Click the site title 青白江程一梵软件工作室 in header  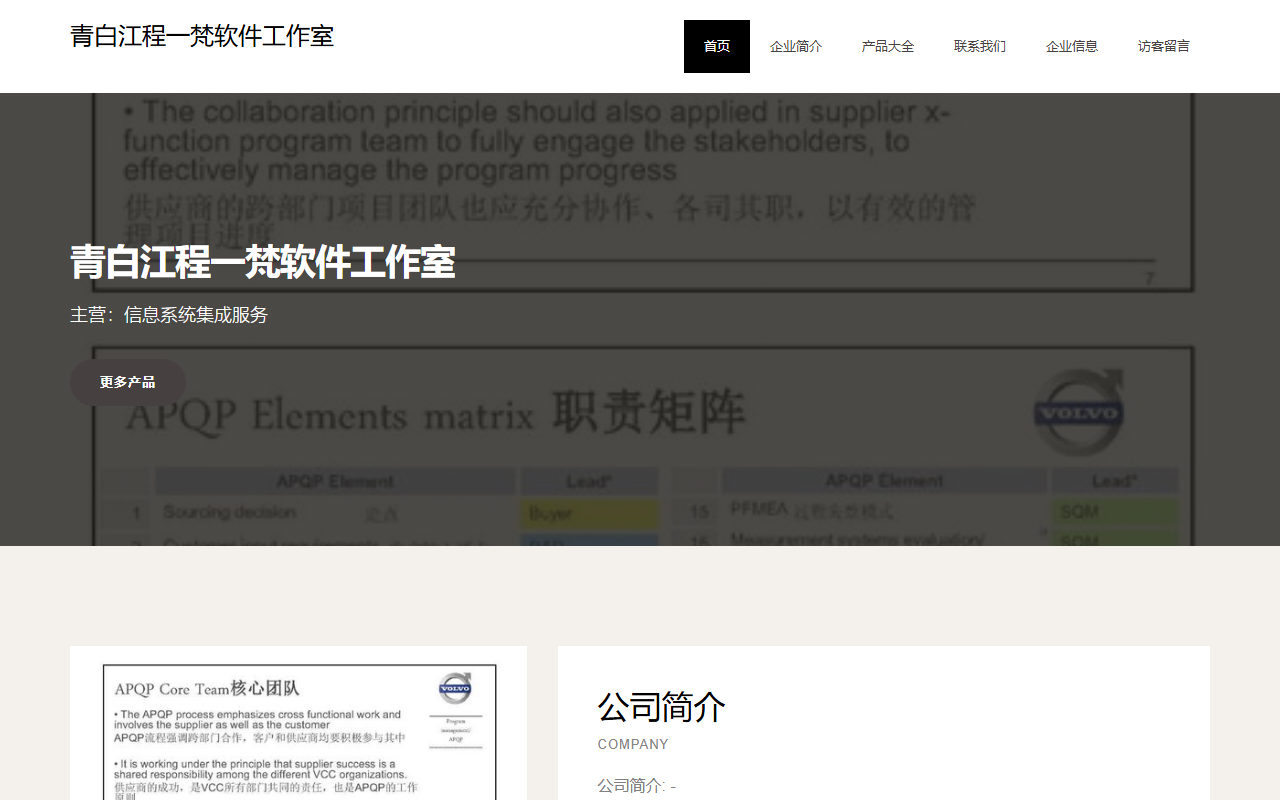[x=202, y=36]
